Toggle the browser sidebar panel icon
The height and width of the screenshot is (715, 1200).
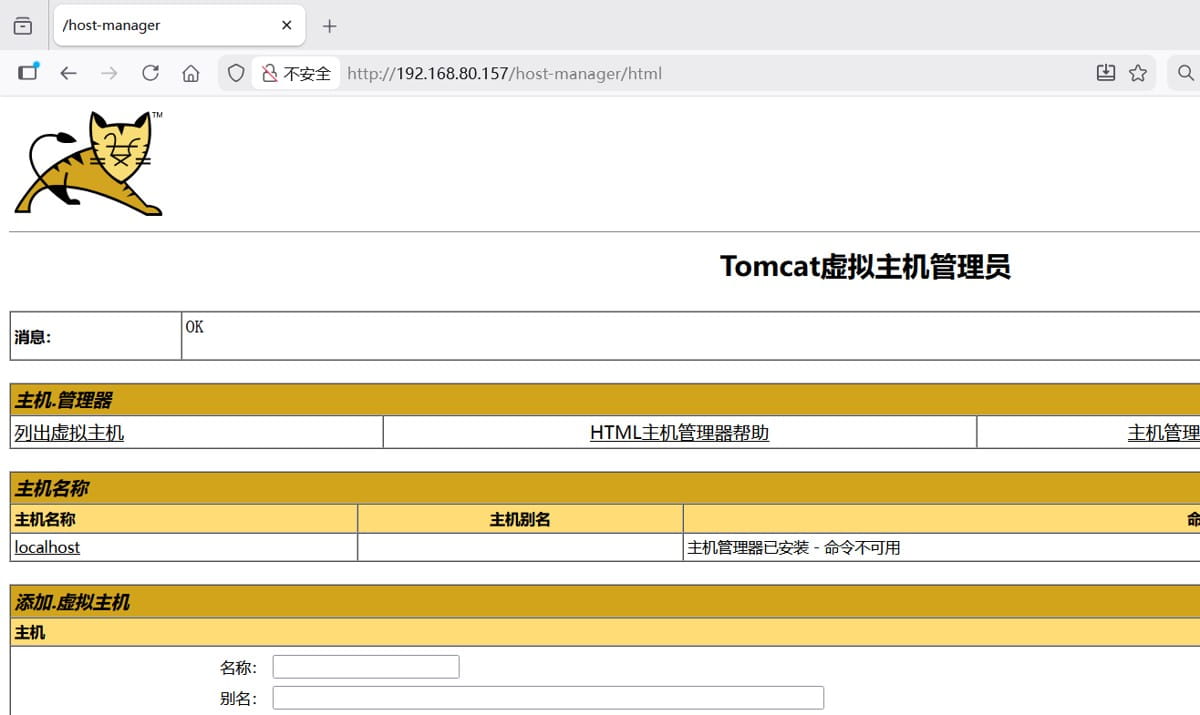[x=28, y=72]
